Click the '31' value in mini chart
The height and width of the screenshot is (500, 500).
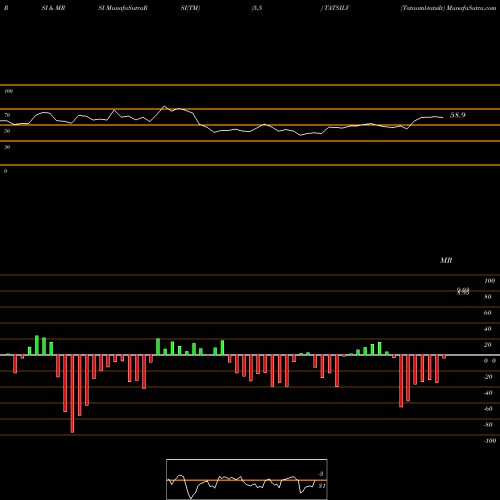321,486
